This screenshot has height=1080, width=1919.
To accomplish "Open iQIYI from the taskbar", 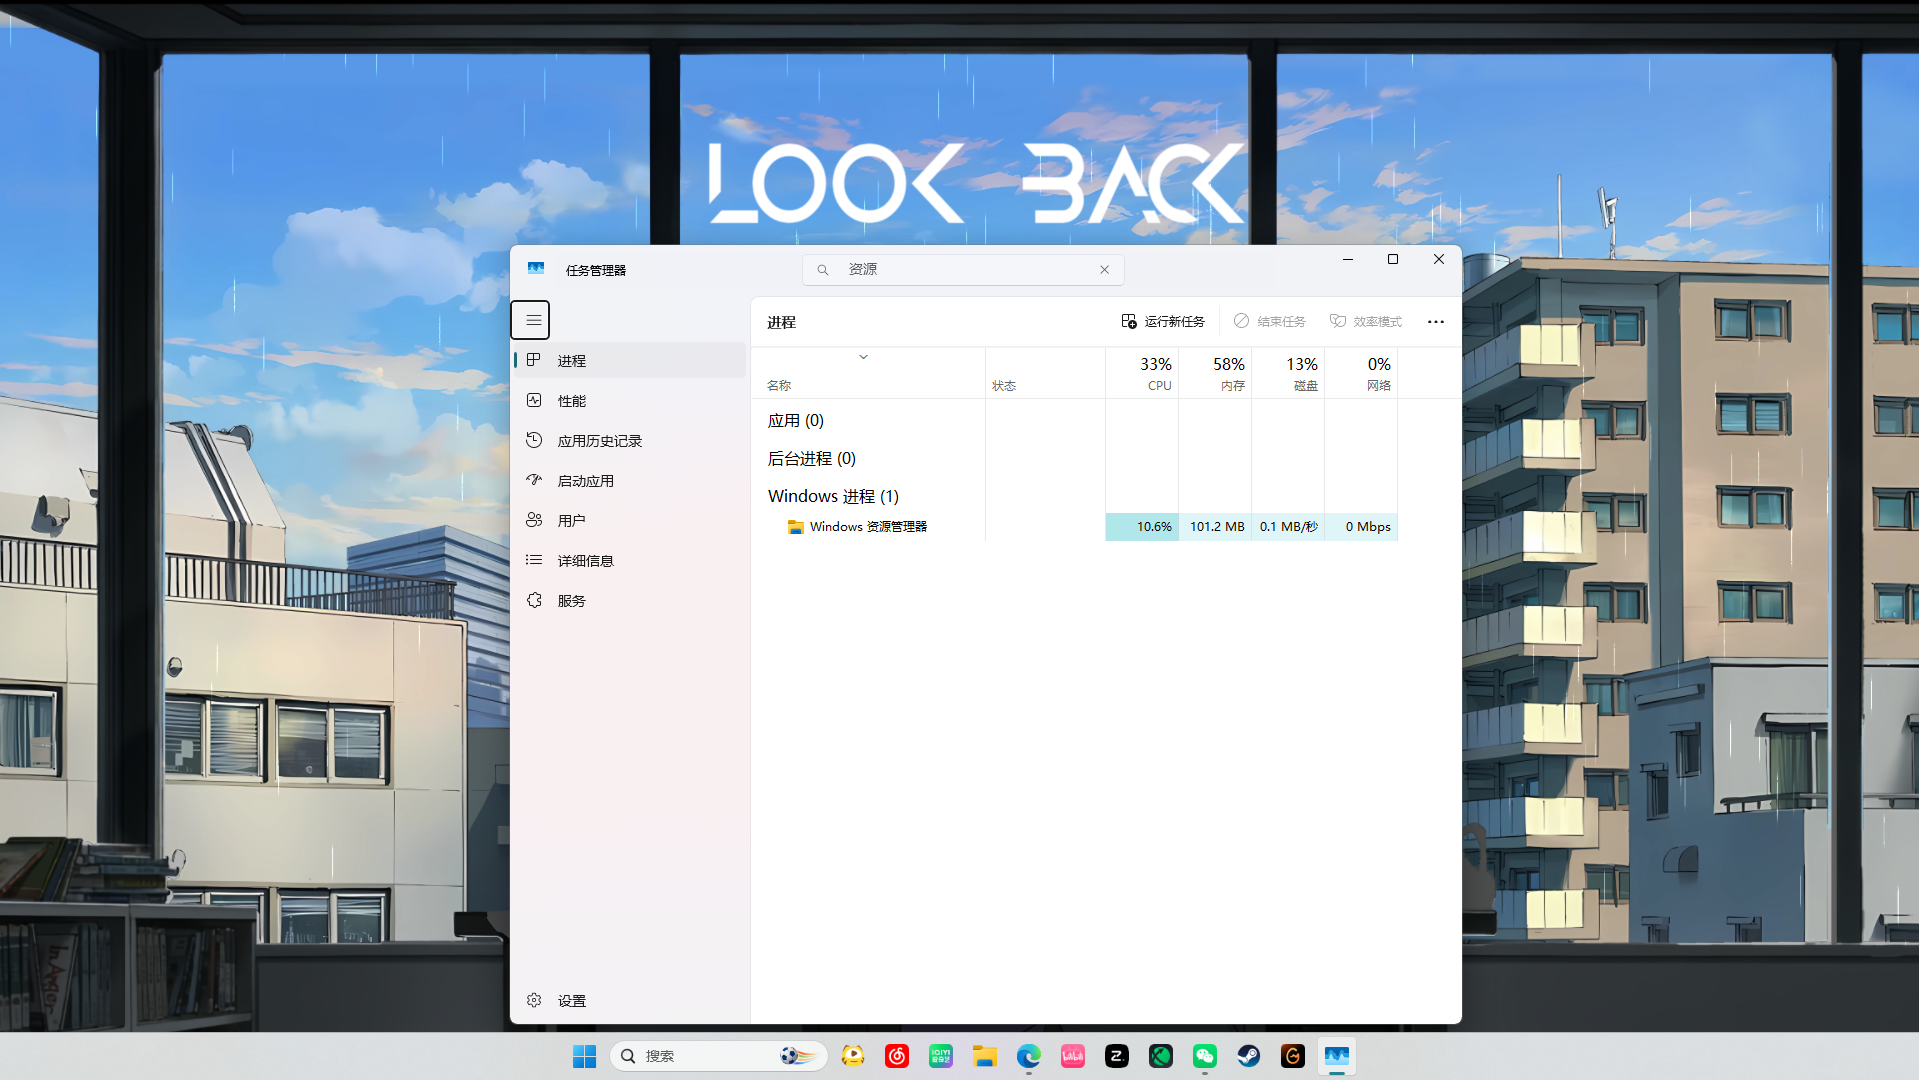I will 941,1056.
